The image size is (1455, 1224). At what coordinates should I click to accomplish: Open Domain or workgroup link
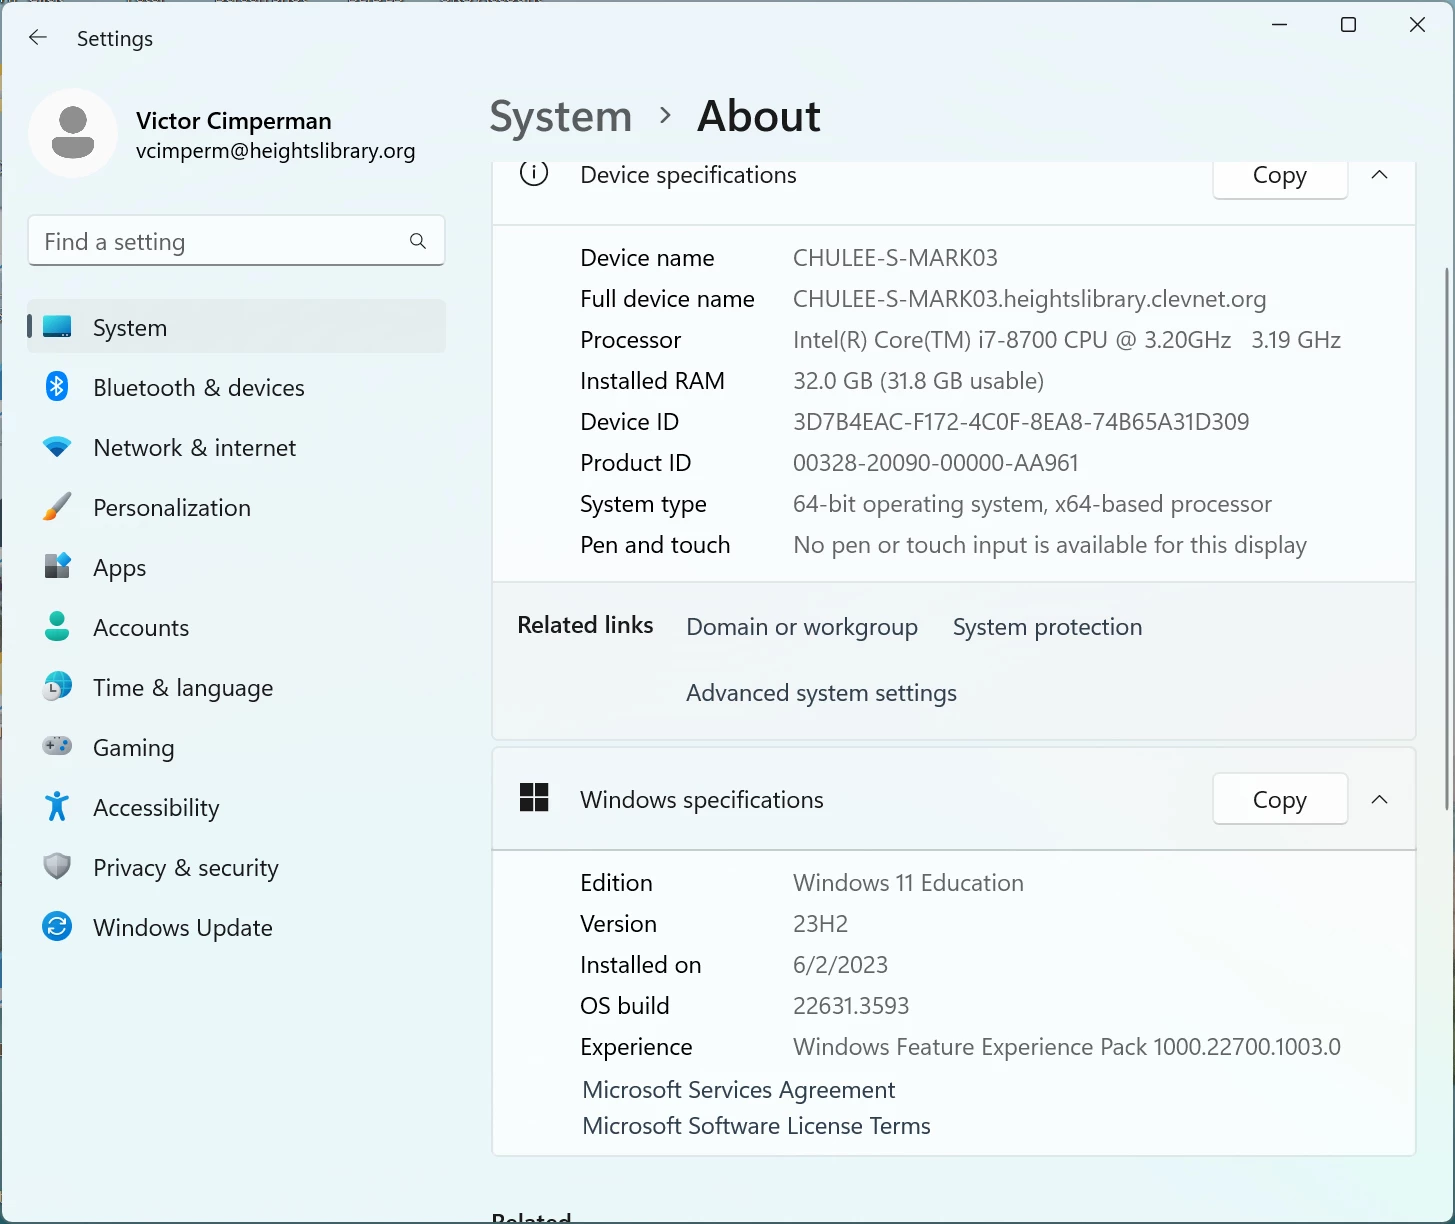(802, 627)
